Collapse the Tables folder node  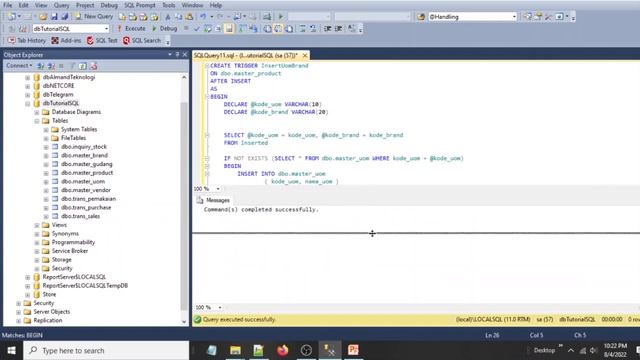tap(37, 121)
